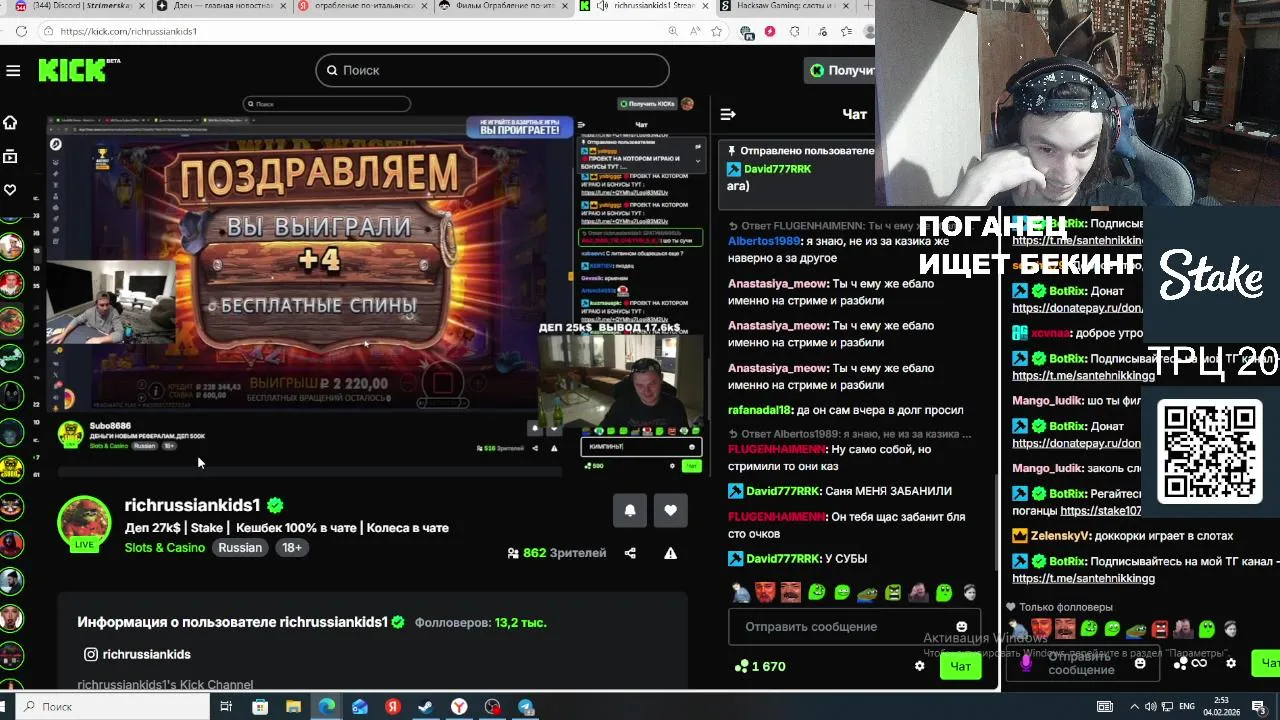Click username rafanadal18 in chat
Screen dimensions: 1280x720
coord(760,410)
